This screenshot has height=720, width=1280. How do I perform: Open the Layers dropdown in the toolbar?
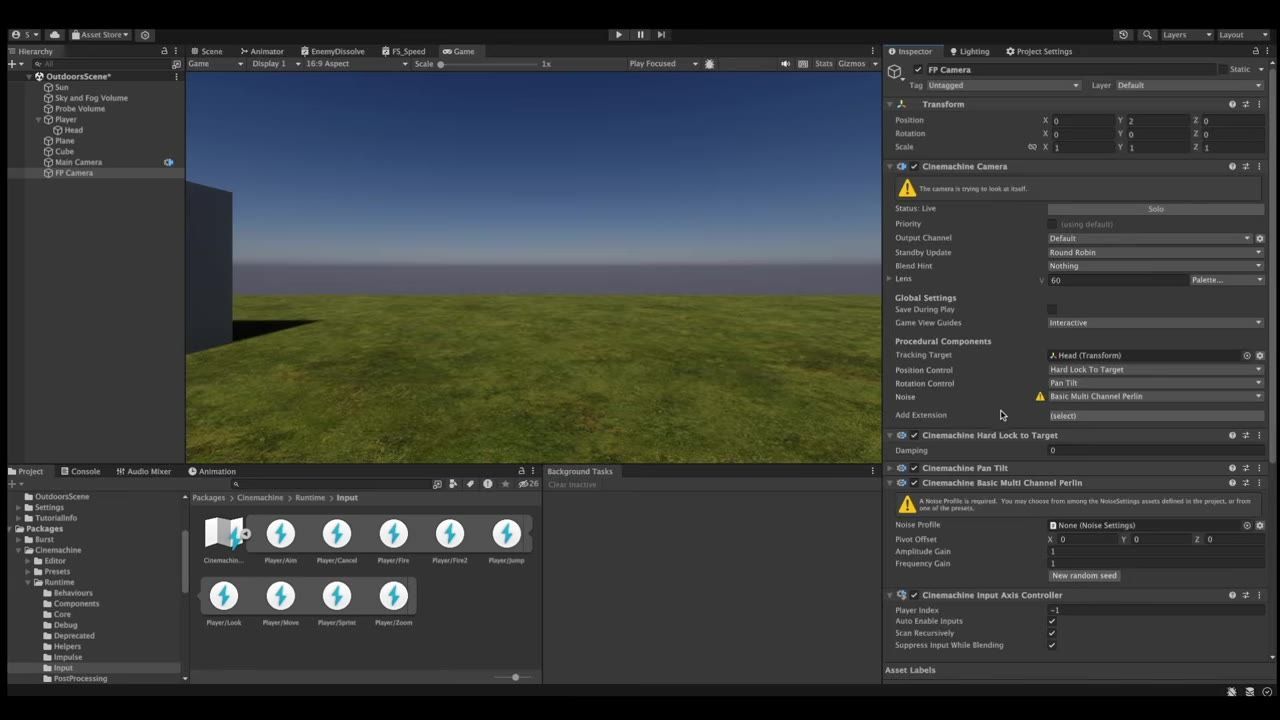(1187, 35)
